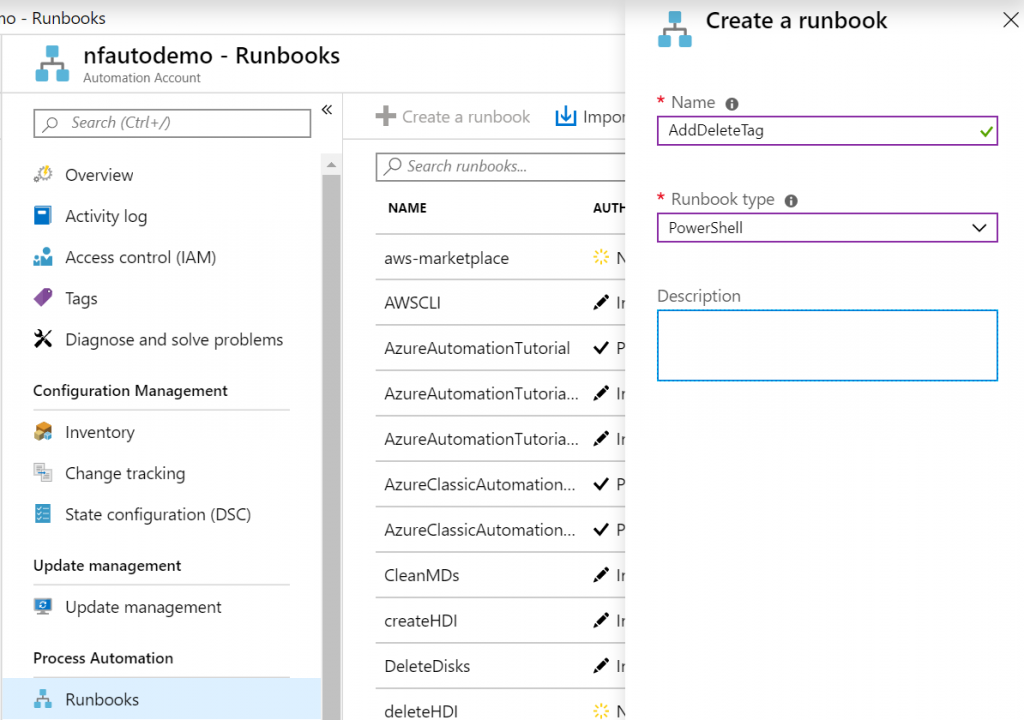Click the State configuration (DSC) icon
Image resolution: width=1024 pixels, height=720 pixels.
[x=43, y=514]
